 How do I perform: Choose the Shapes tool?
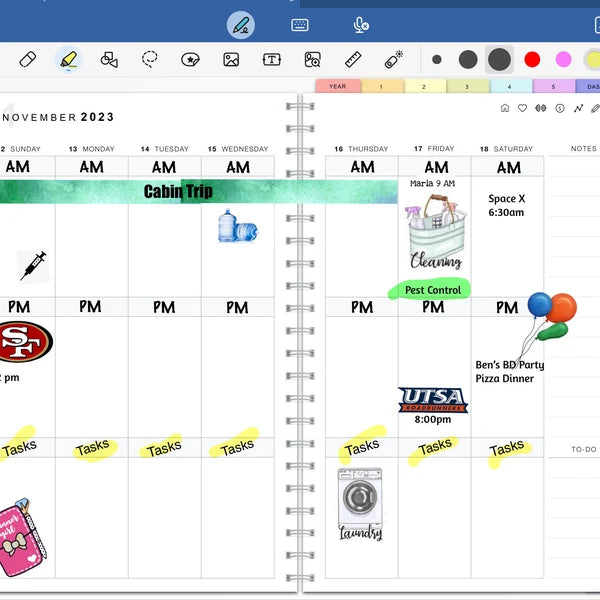click(109, 60)
